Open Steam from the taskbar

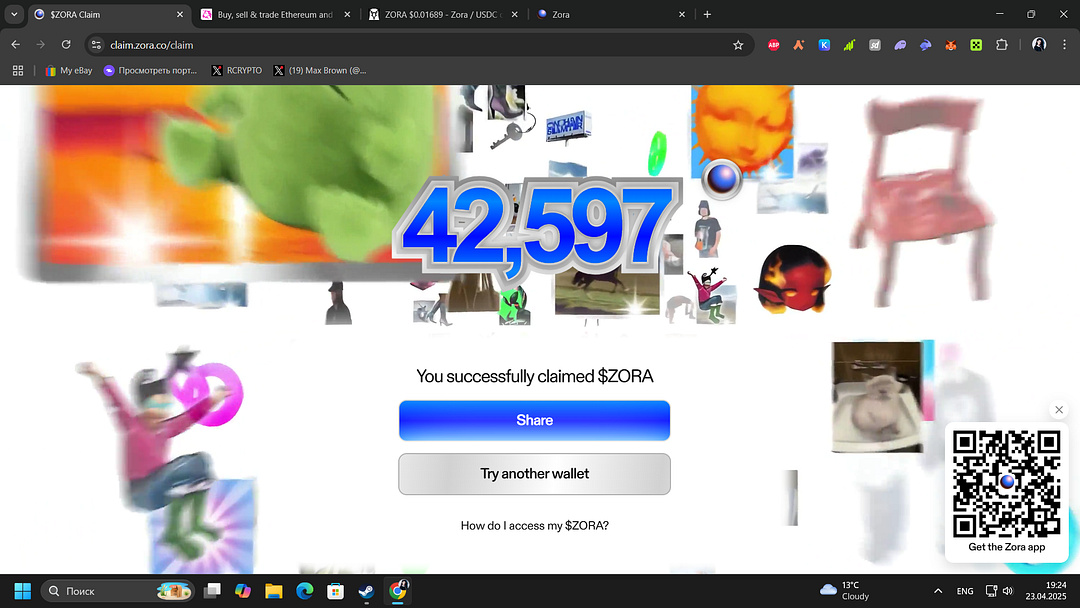[x=366, y=591]
